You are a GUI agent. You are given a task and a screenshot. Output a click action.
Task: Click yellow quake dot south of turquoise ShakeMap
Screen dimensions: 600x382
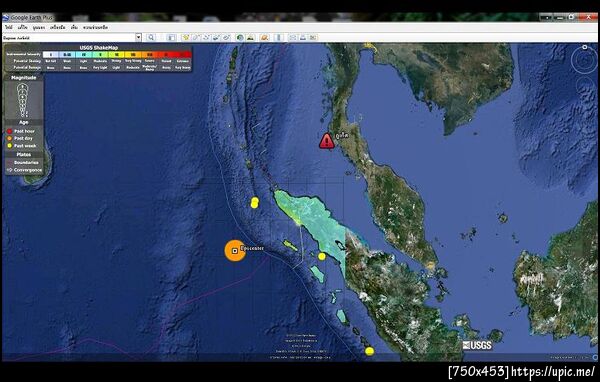point(322,256)
